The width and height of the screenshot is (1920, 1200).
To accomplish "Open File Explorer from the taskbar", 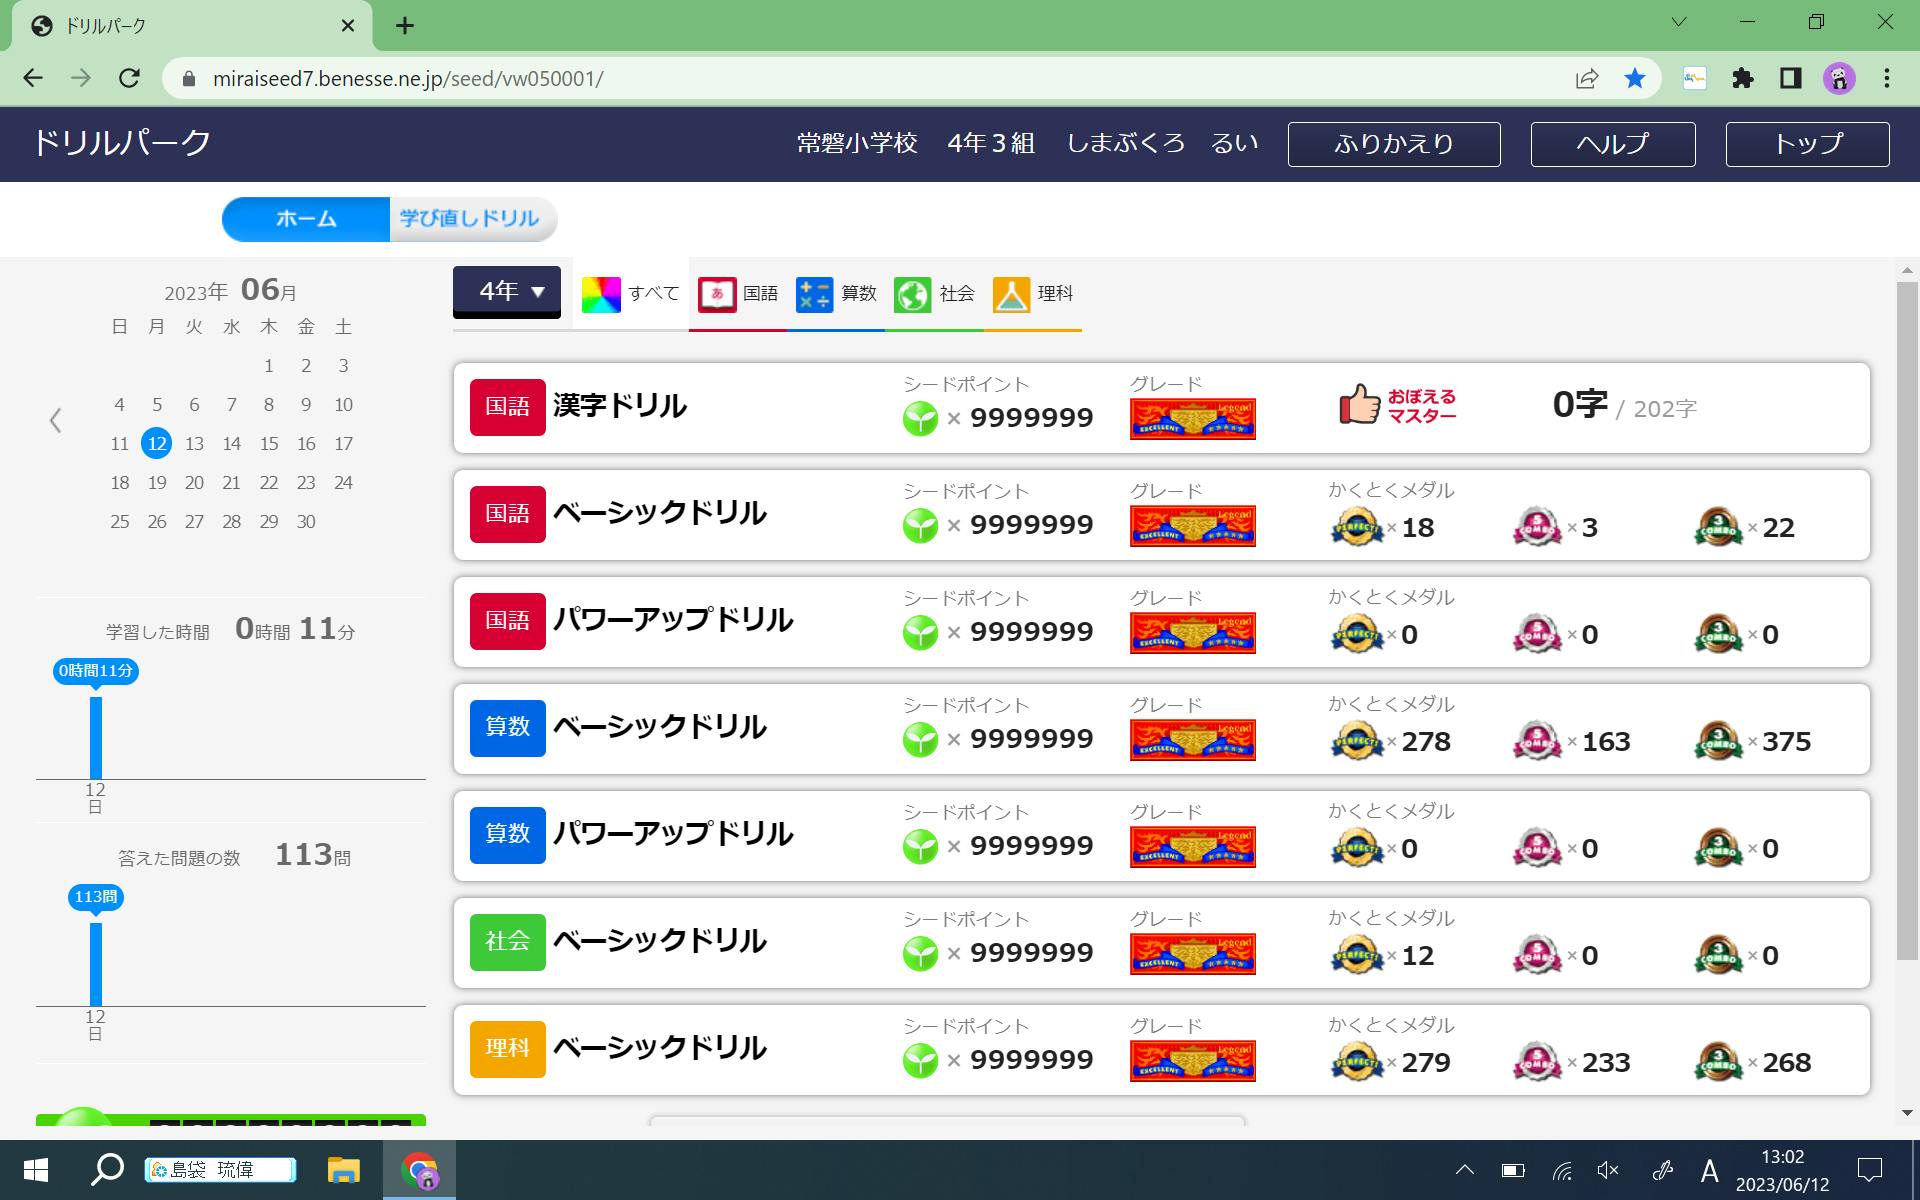I will click(x=343, y=1170).
